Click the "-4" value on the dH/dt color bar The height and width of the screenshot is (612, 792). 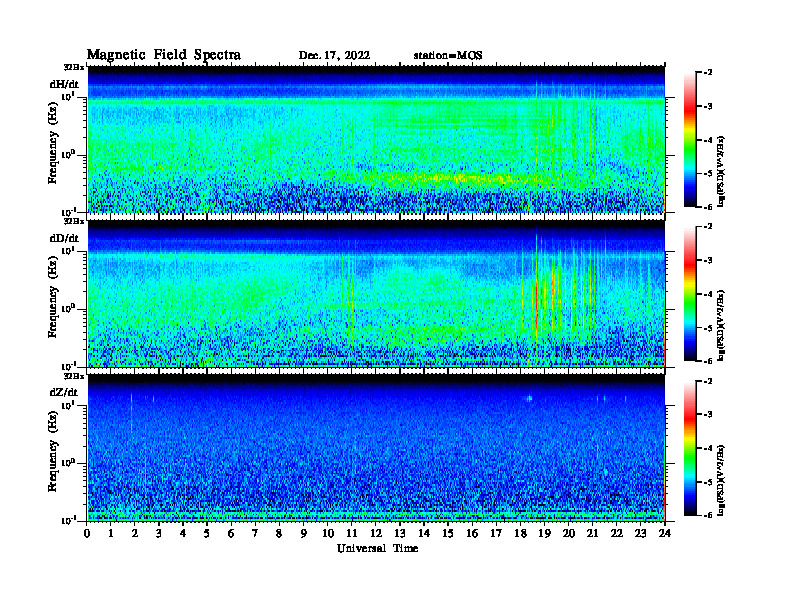tap(707, 140)
